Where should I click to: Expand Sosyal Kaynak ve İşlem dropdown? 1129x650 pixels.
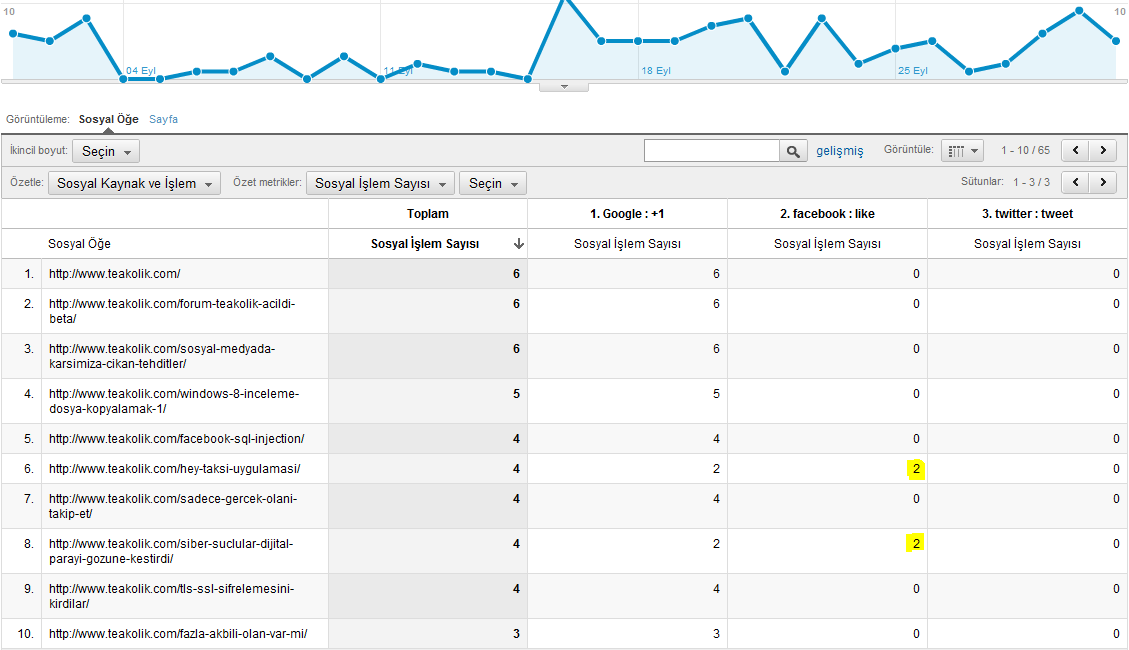point(135,184)
